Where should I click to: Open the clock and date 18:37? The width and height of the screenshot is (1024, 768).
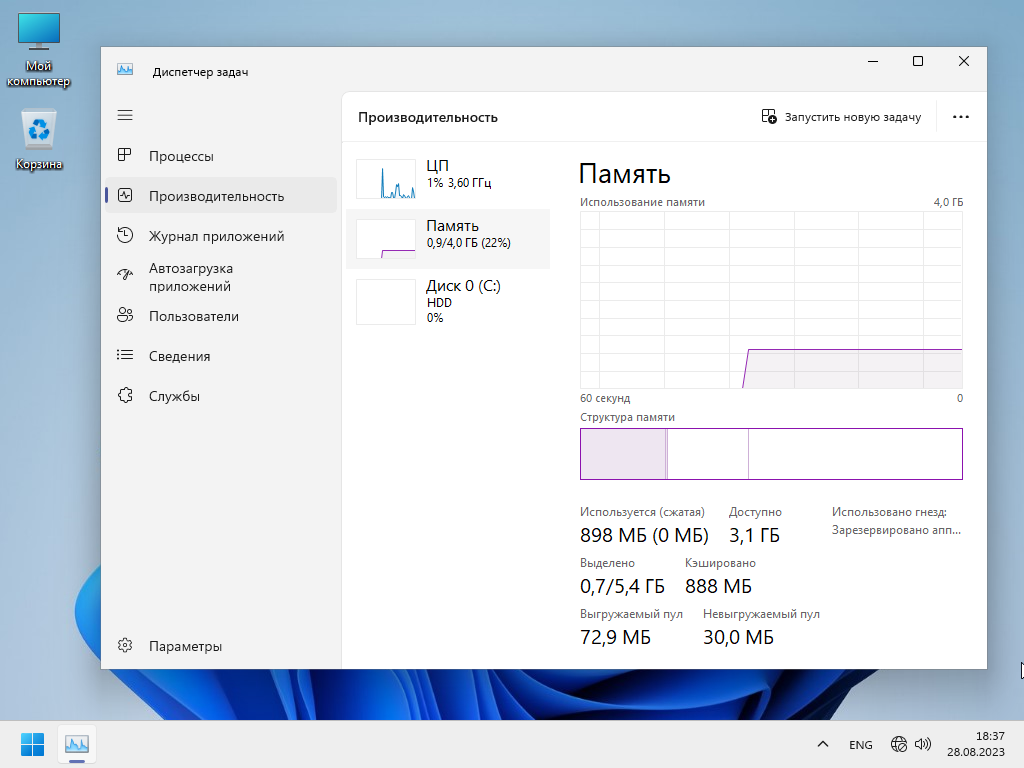976,744
